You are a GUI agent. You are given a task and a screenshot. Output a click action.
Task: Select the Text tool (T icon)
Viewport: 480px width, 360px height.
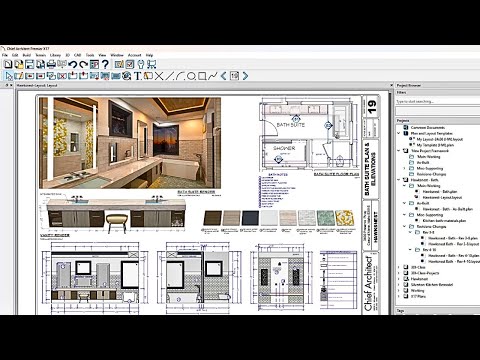(x=137, y=76)
